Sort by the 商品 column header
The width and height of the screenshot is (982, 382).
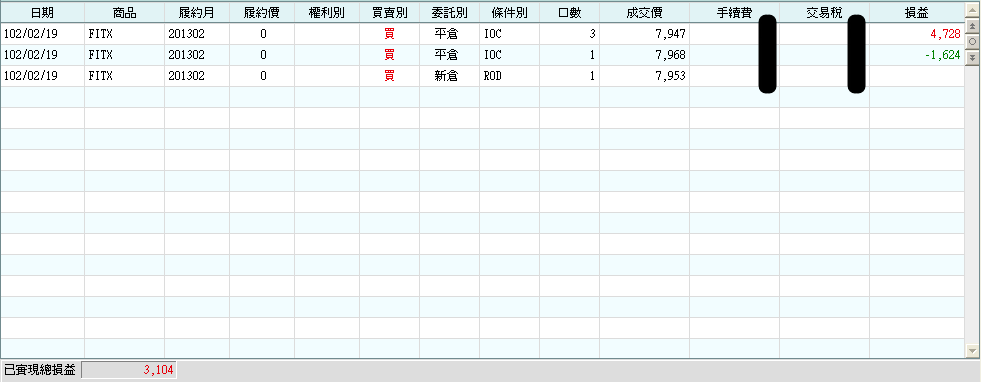124,12
